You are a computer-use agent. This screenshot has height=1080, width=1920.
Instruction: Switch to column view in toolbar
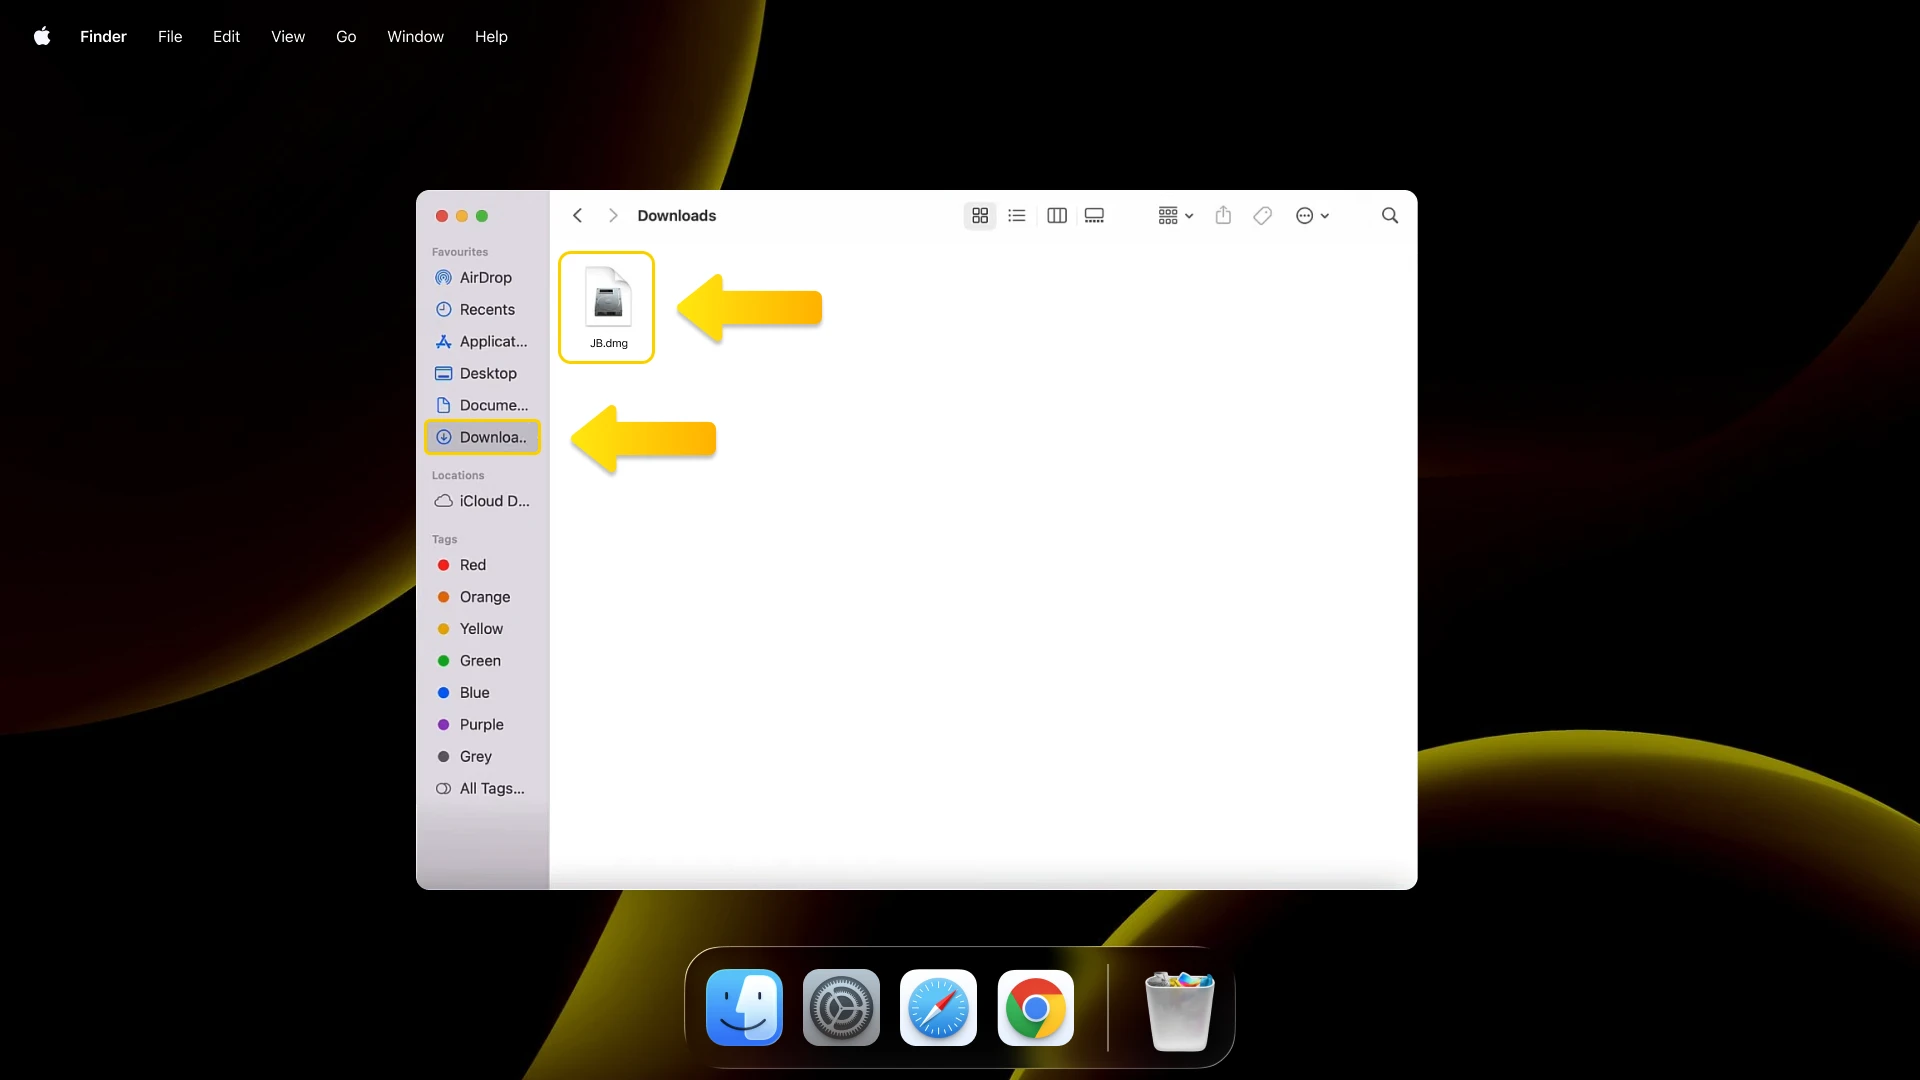(x=1057, y=215)
